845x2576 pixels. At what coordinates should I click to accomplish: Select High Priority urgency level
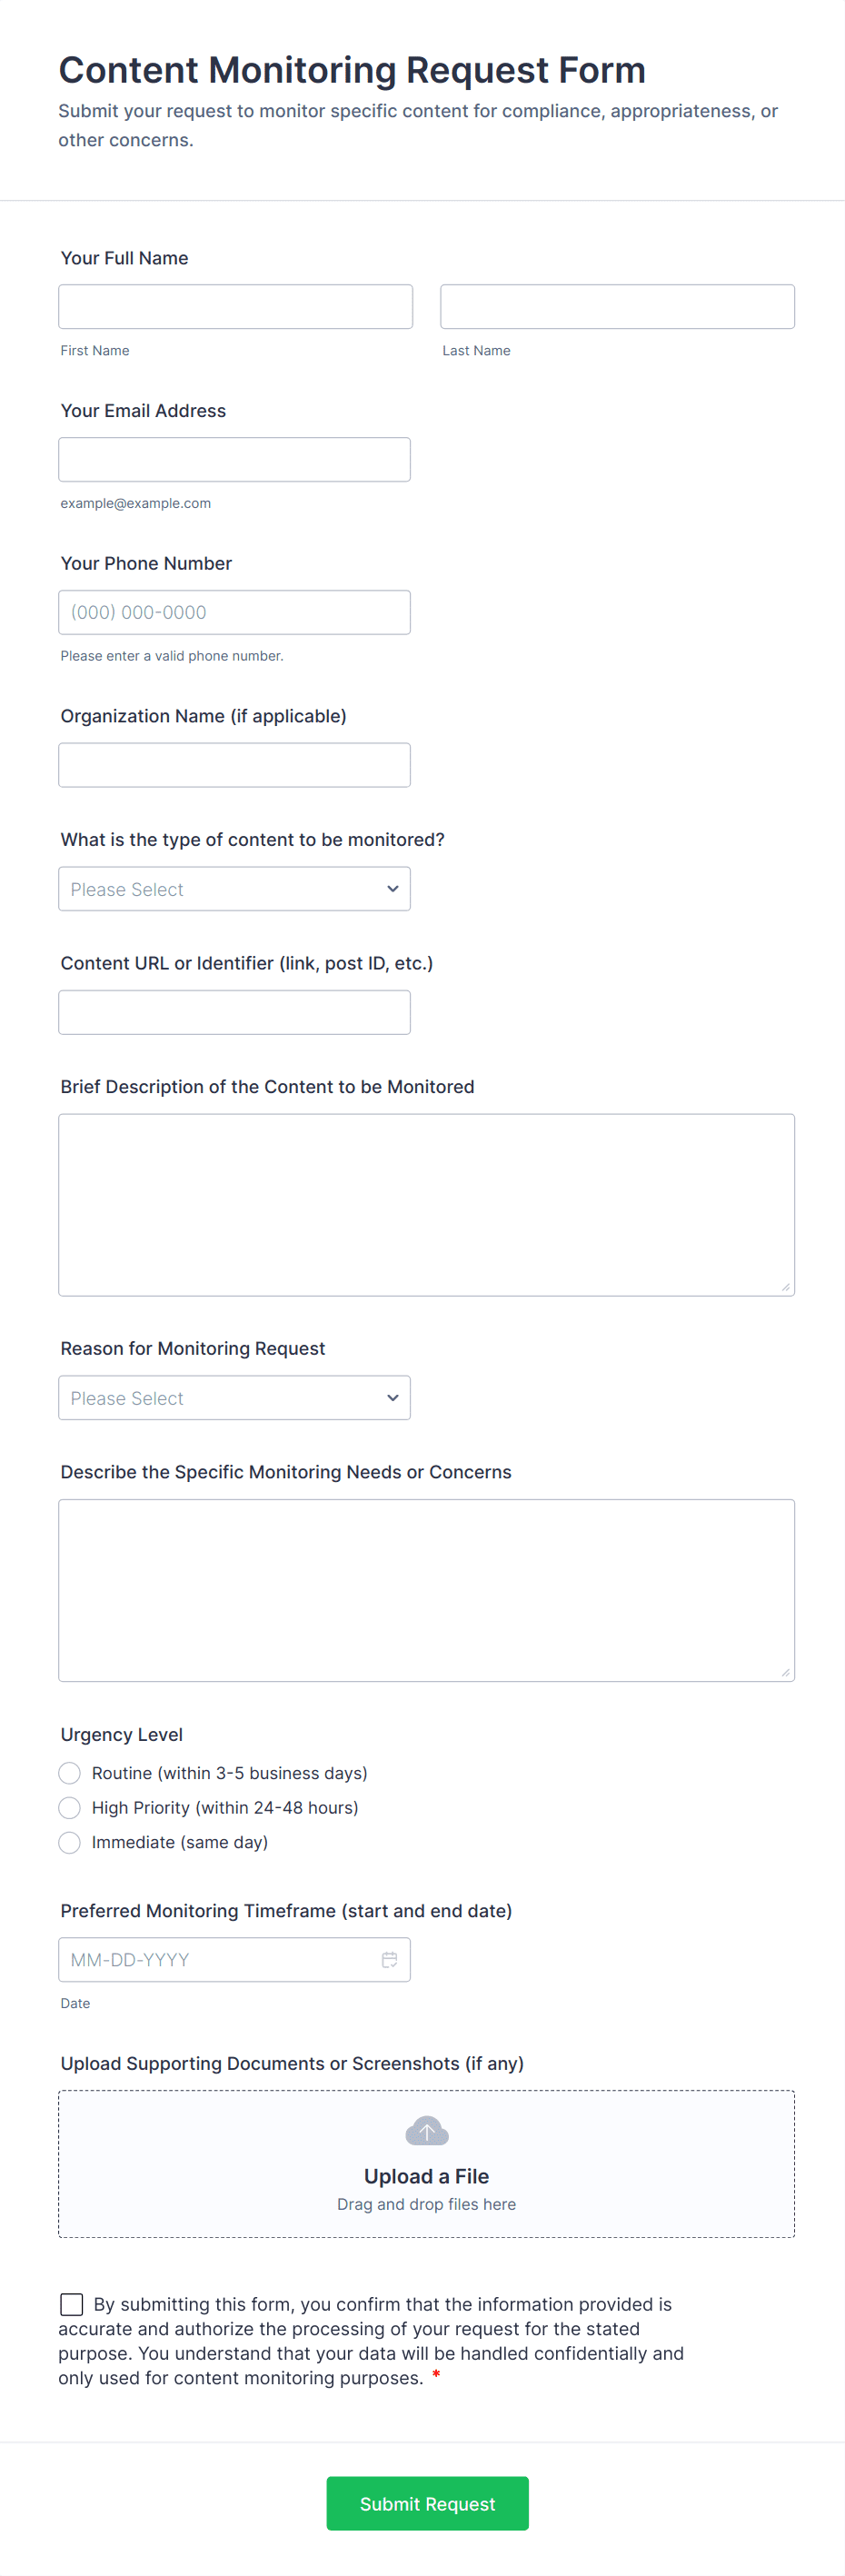[69, 1807]
